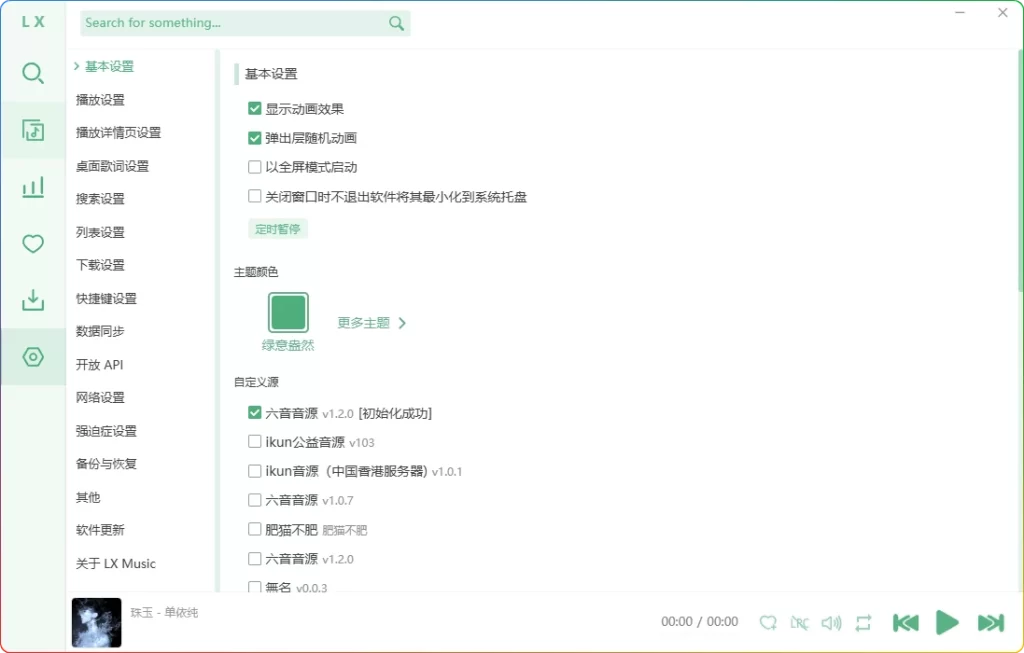Open the 软件更新 settings section
The height and width of the screenshot is (653, 1024).
(100, 530)
